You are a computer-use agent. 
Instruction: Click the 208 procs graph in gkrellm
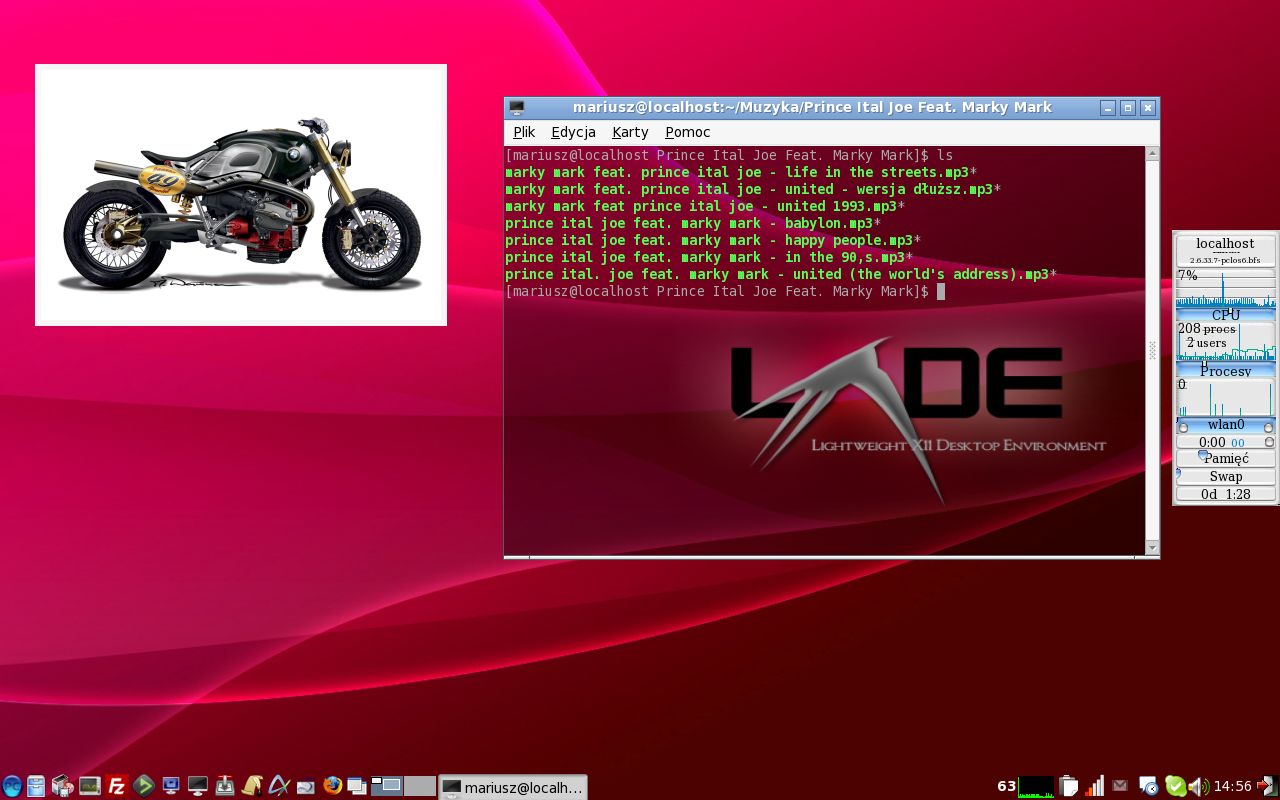[x=1225, y=341]
